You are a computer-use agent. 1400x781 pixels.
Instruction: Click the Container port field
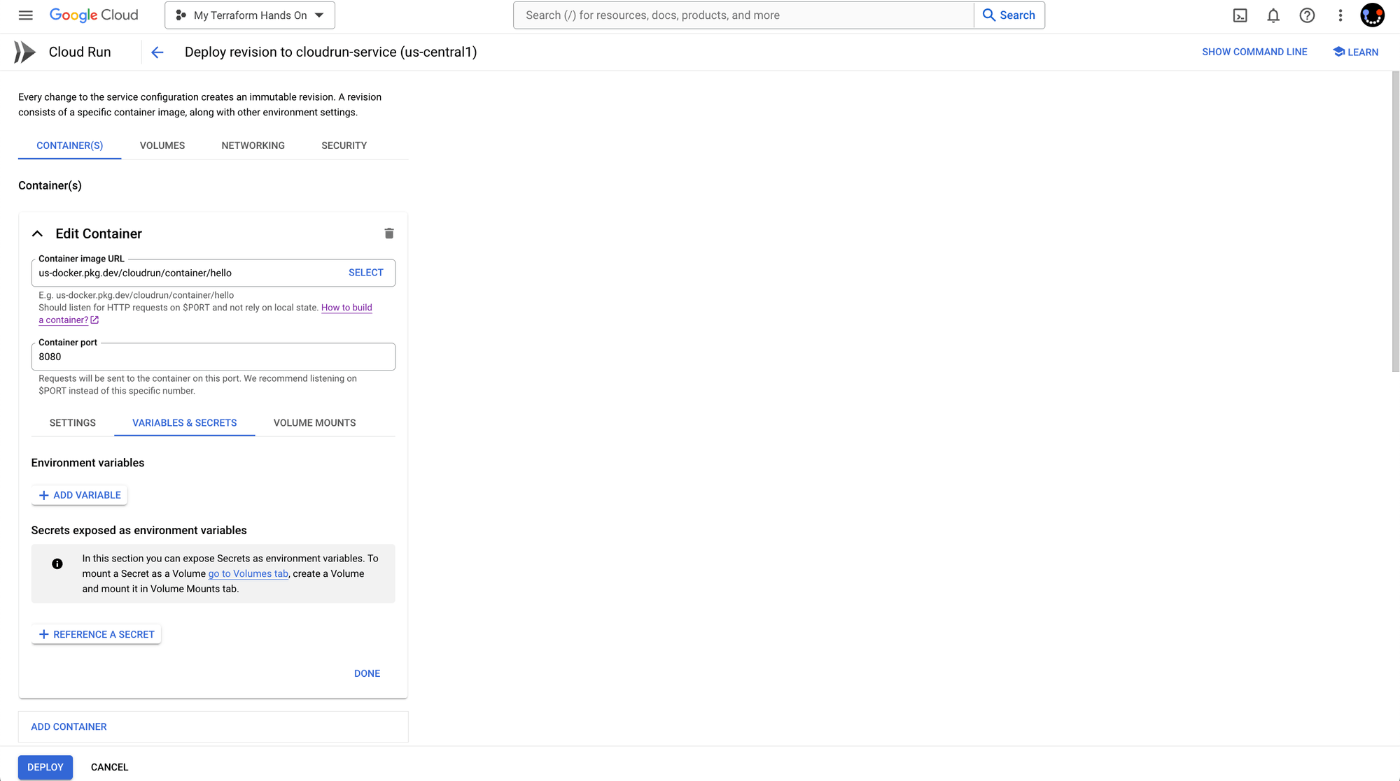coord(213,356)
